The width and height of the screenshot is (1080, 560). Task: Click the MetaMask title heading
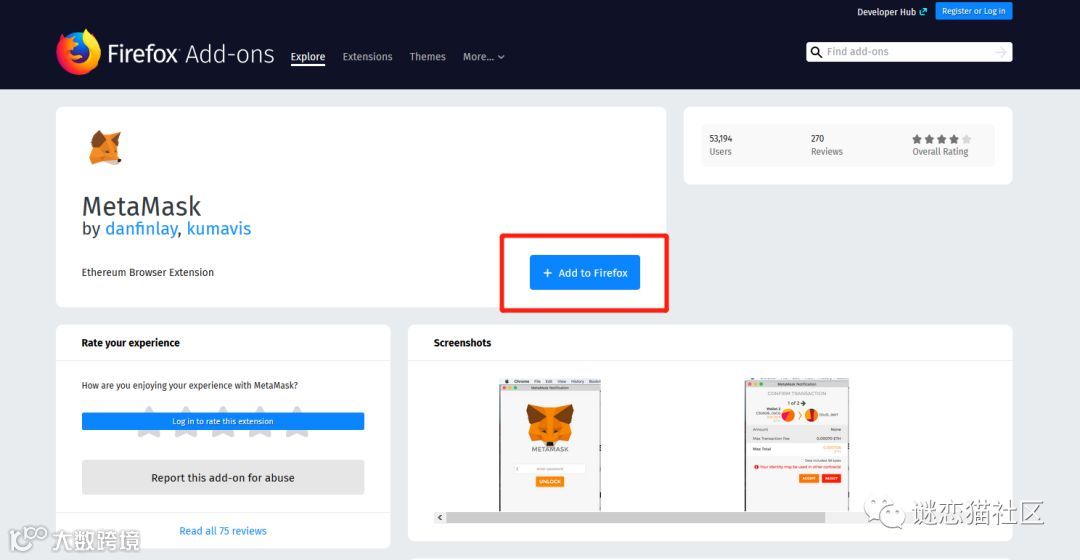point(141,206)
